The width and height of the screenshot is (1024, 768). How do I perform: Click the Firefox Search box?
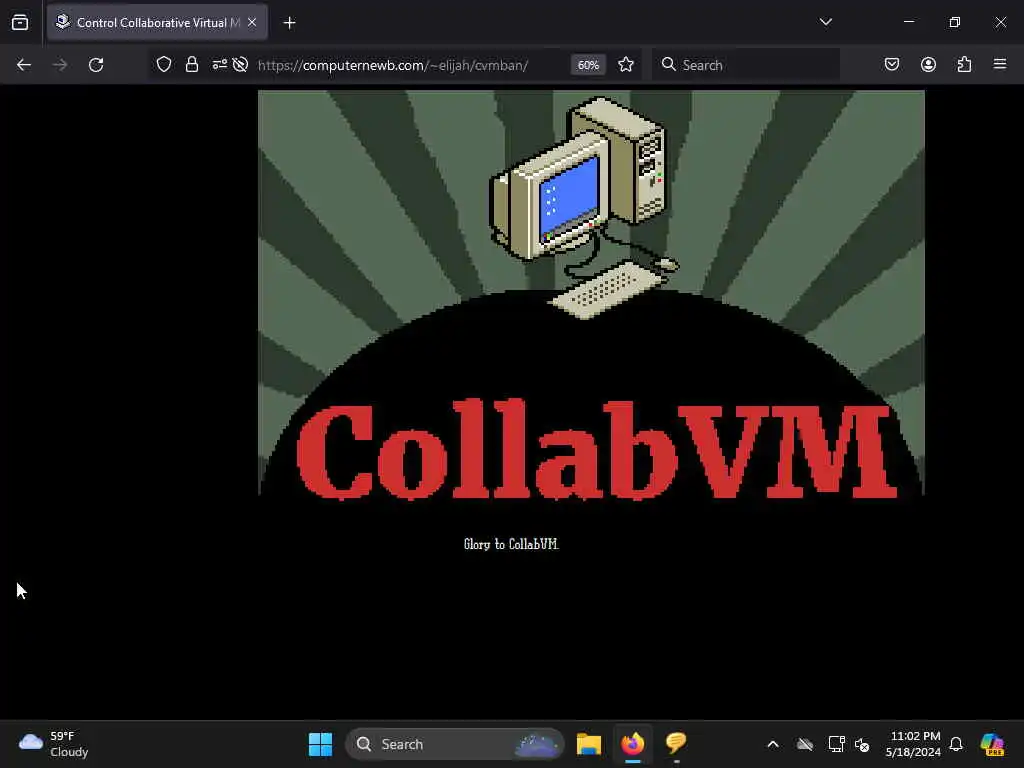746,65
